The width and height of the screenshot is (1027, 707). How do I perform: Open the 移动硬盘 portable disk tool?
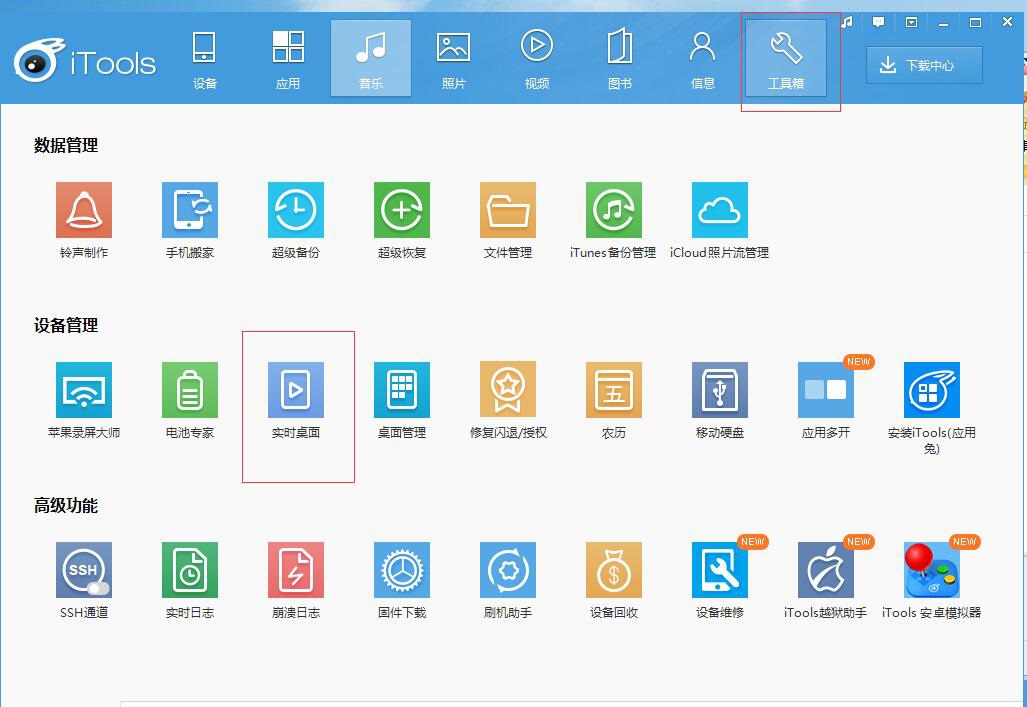(720, 390)
